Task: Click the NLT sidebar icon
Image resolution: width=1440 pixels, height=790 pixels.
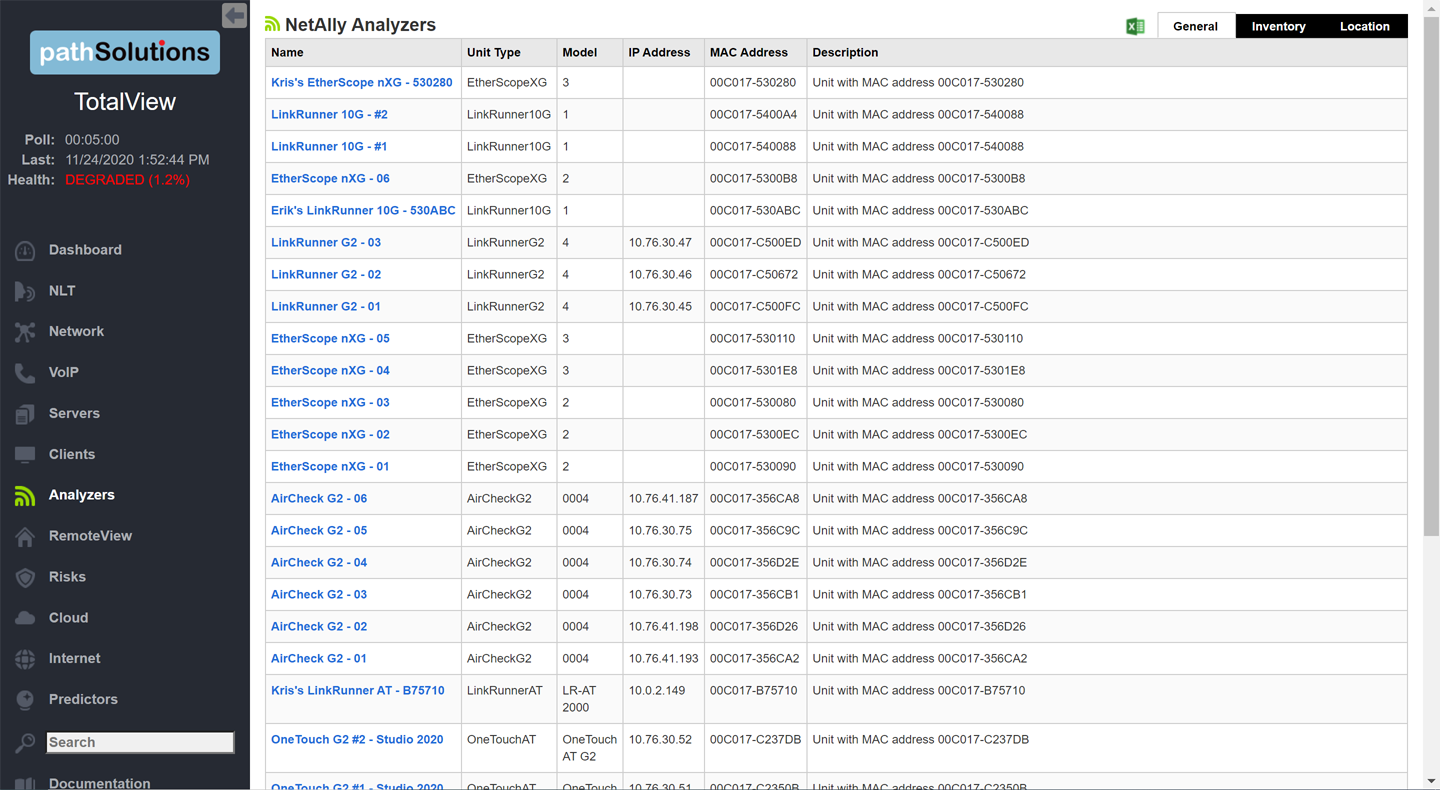Action: point(25,291)
